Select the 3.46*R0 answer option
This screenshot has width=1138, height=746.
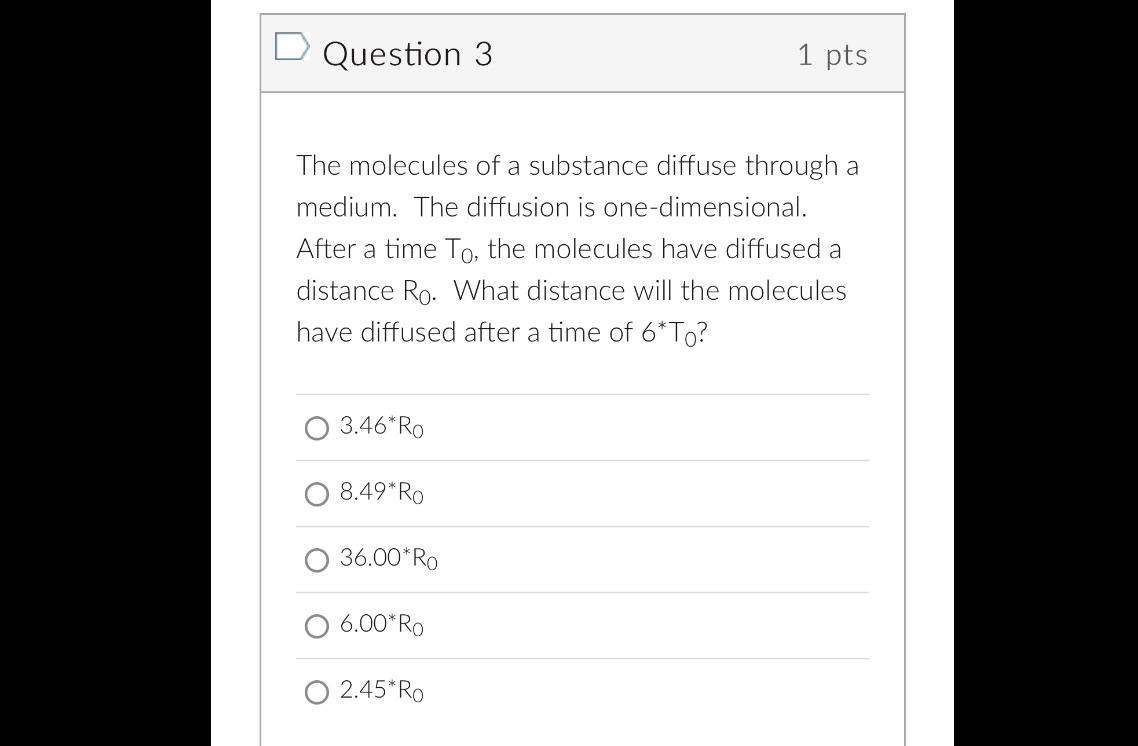[x=316, y=428]
